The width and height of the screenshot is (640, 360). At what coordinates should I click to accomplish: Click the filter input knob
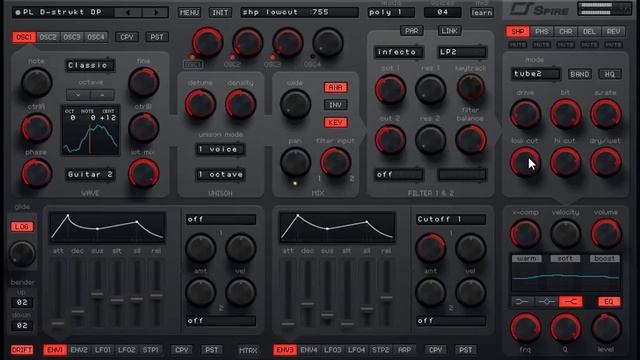(x=335, y=162)
